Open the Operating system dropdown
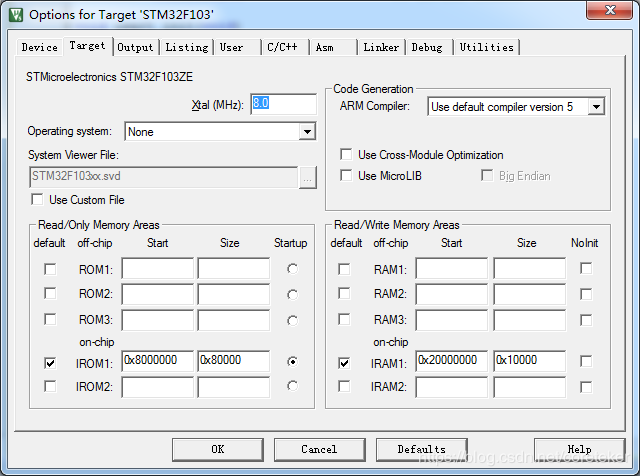Screen dimensions: 640x476 pos(307,132)
